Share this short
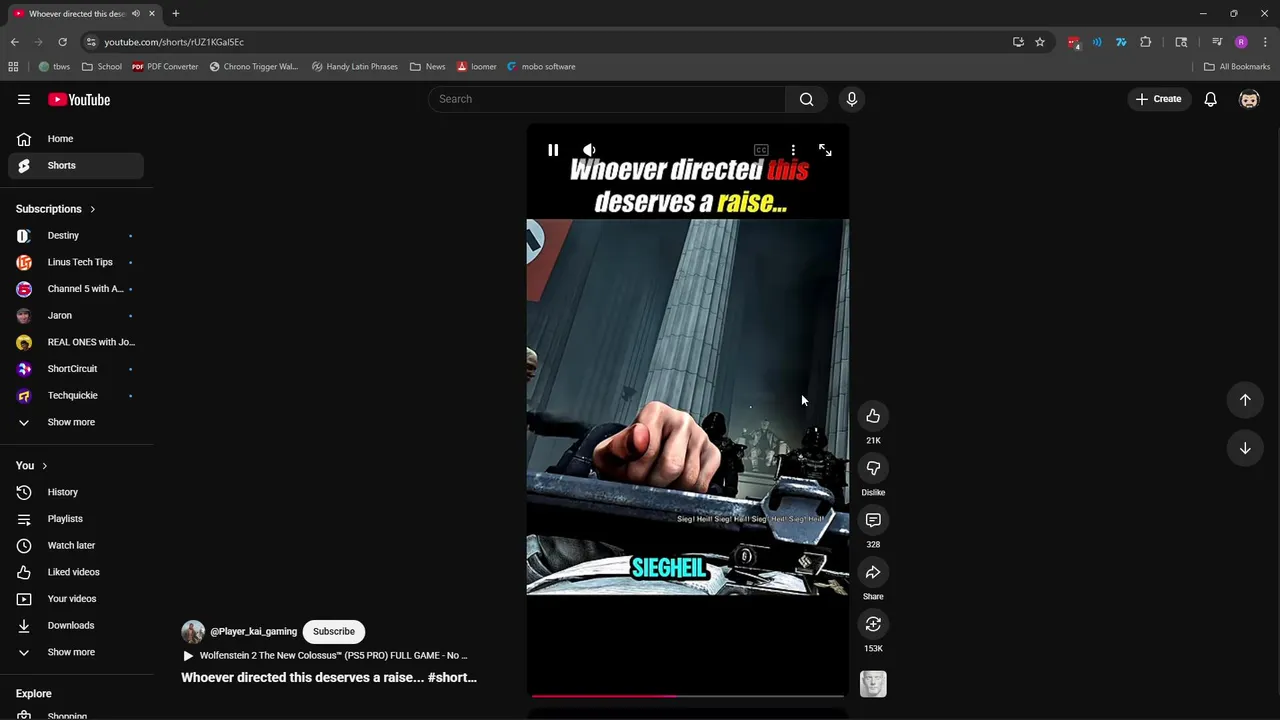Image resolution: width=1280 pixels, height=720 pixels. point(873,572)
